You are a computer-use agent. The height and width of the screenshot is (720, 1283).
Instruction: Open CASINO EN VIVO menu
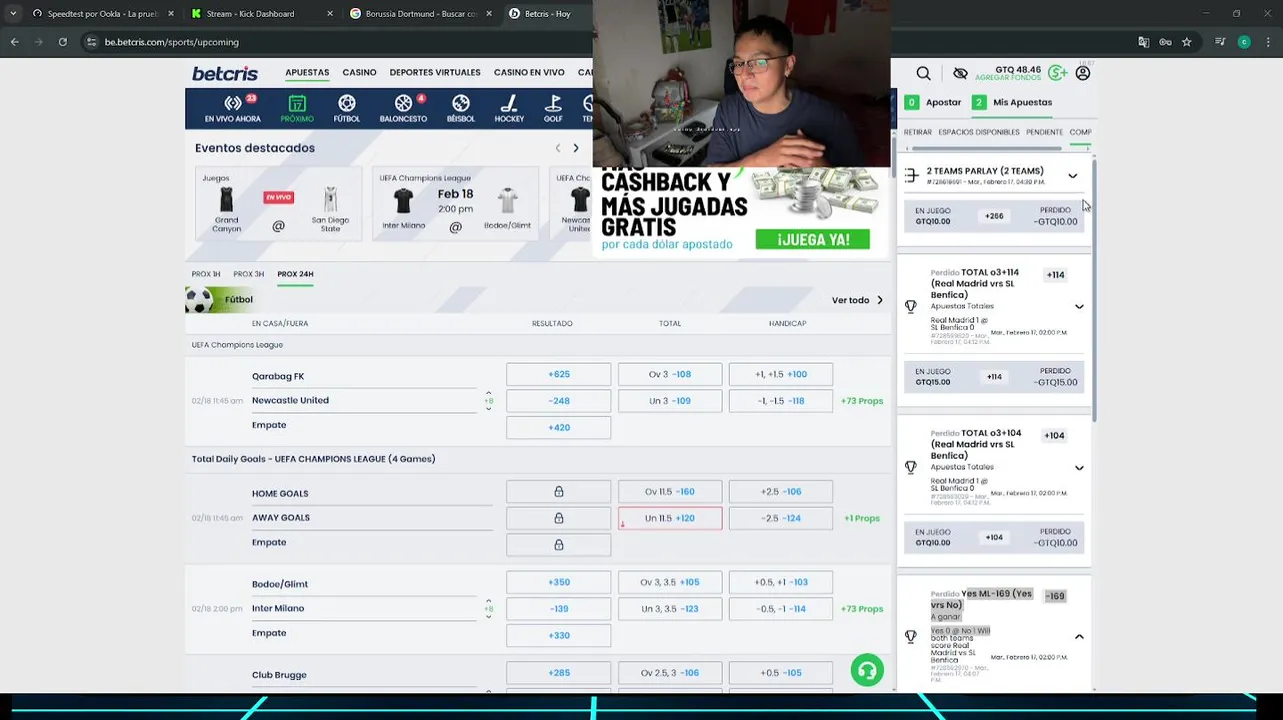(x=529, y=73)
